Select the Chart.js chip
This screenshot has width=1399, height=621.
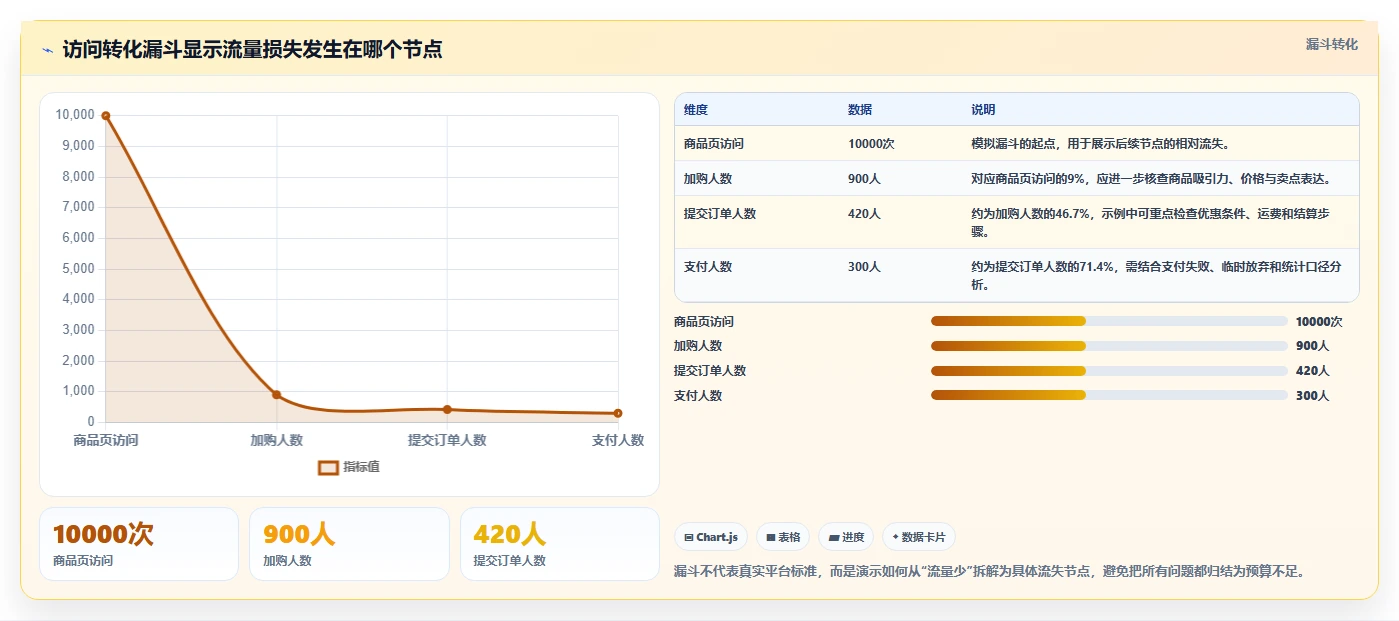pos(711,537)
